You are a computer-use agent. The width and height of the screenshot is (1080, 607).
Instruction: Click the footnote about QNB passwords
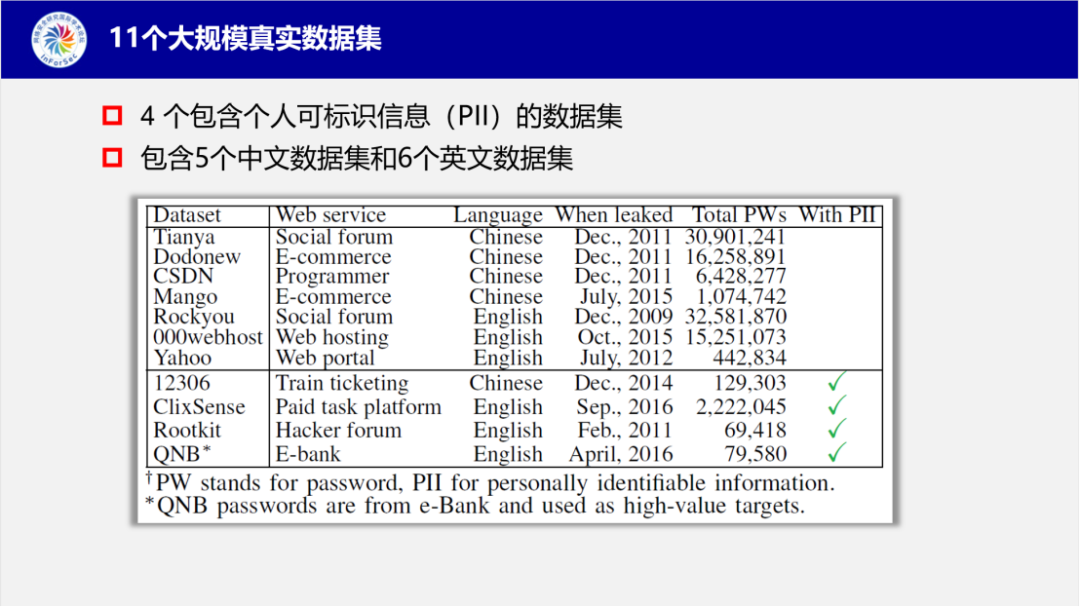click(x=475, y=506)
